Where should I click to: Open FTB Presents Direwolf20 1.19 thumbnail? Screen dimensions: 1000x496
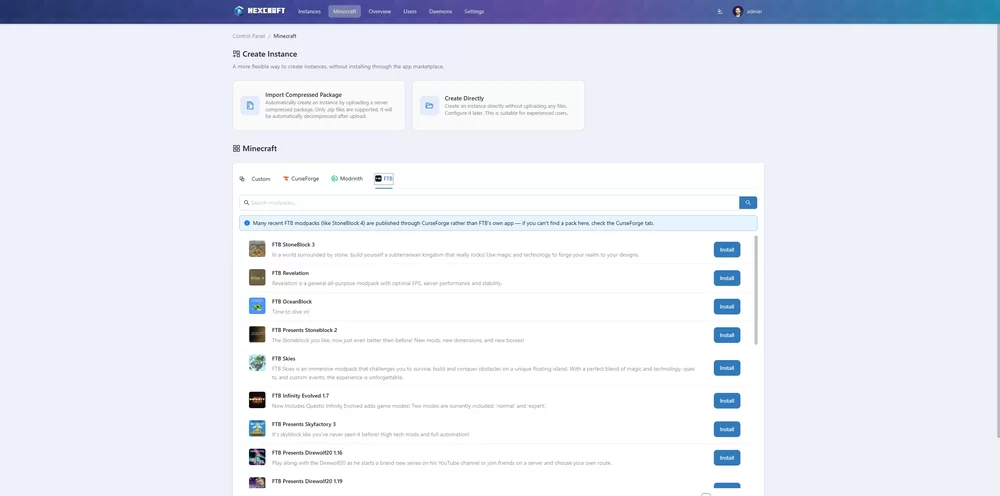[x=257, y=483]
